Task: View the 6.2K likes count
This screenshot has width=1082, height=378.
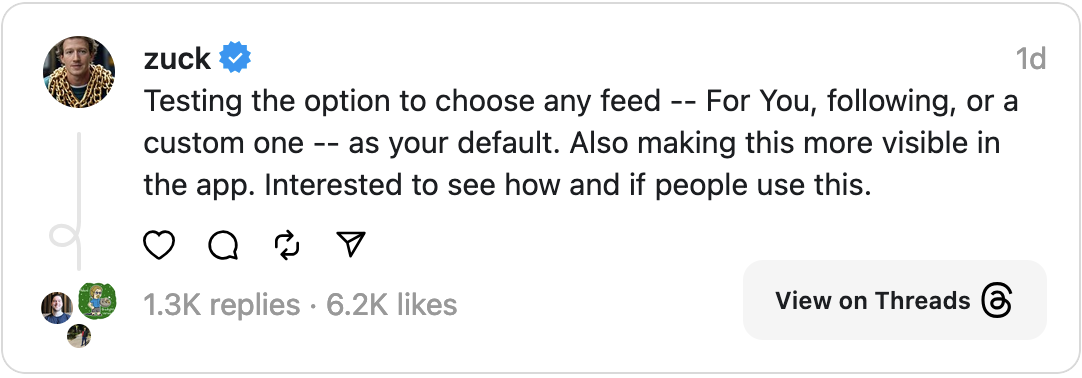Action: [x=391, y=304]
